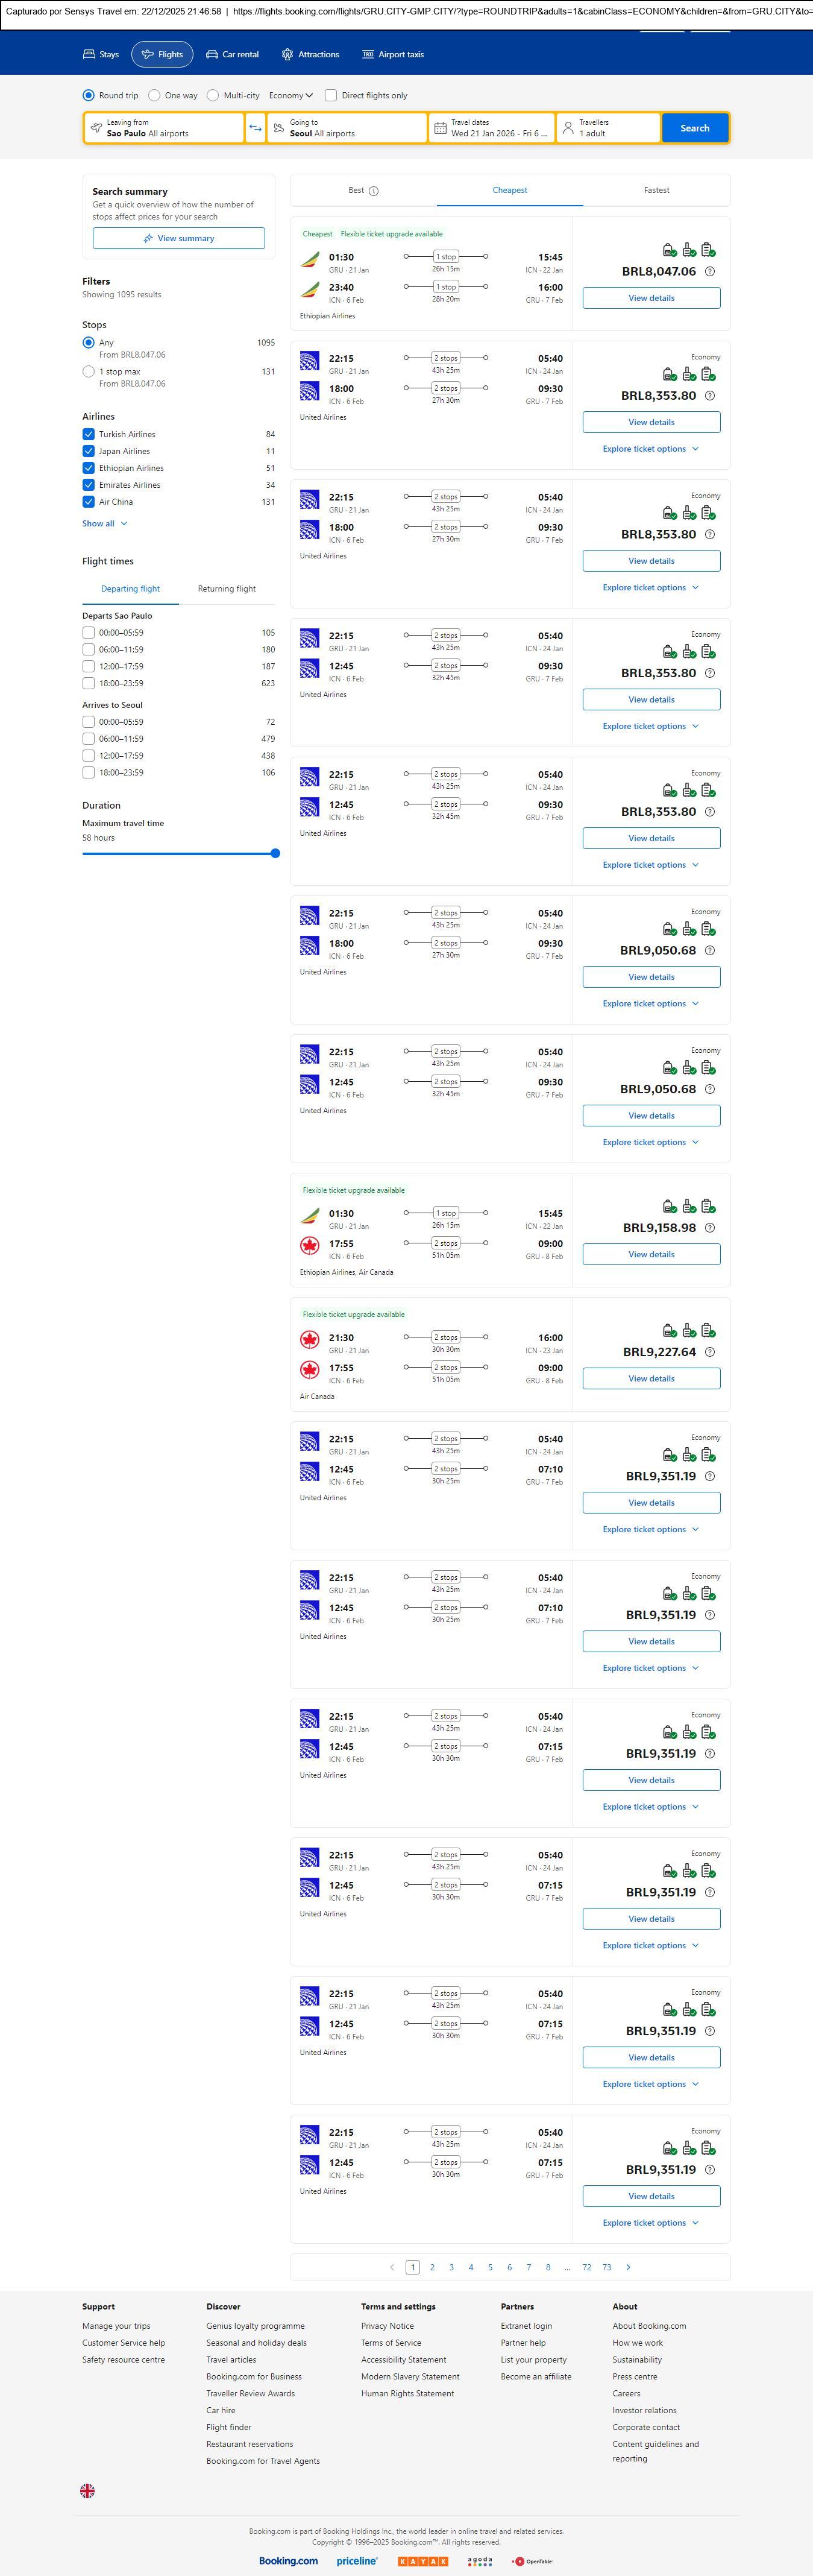Click the Leaving from Sao Paulo field

(164, 128)
